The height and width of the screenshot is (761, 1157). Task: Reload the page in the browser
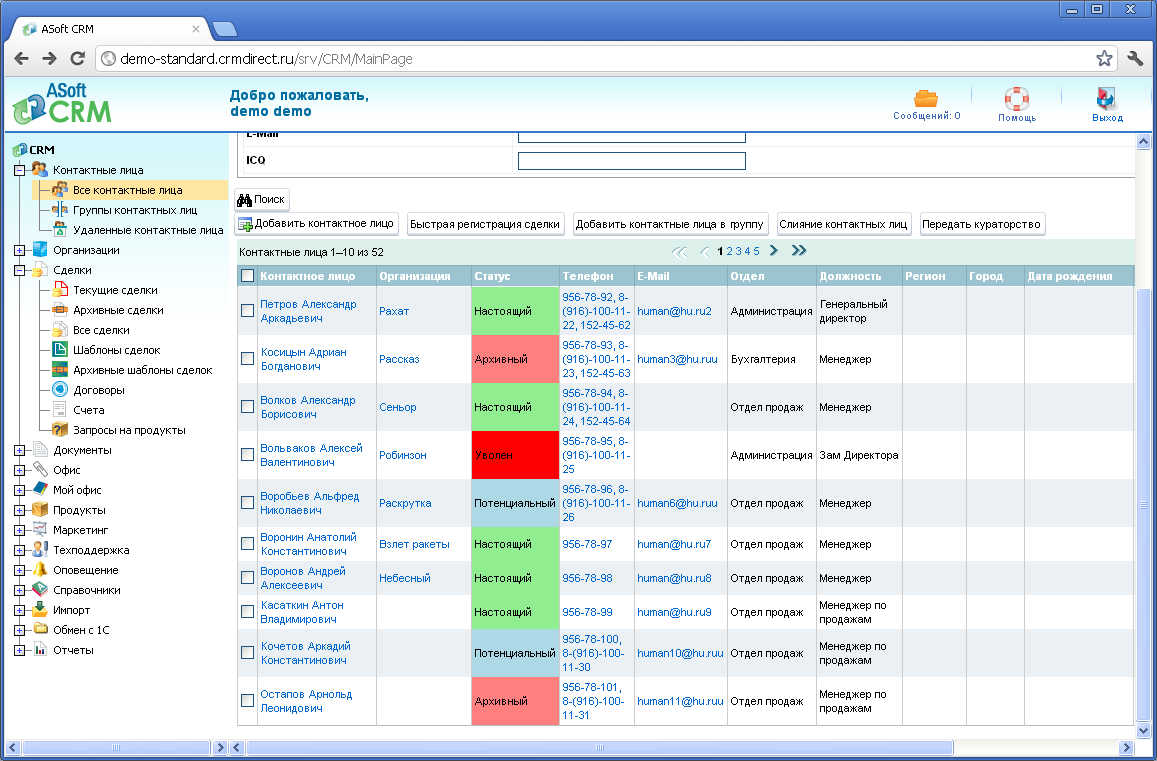pyautogui.click(x=77, y=58)
